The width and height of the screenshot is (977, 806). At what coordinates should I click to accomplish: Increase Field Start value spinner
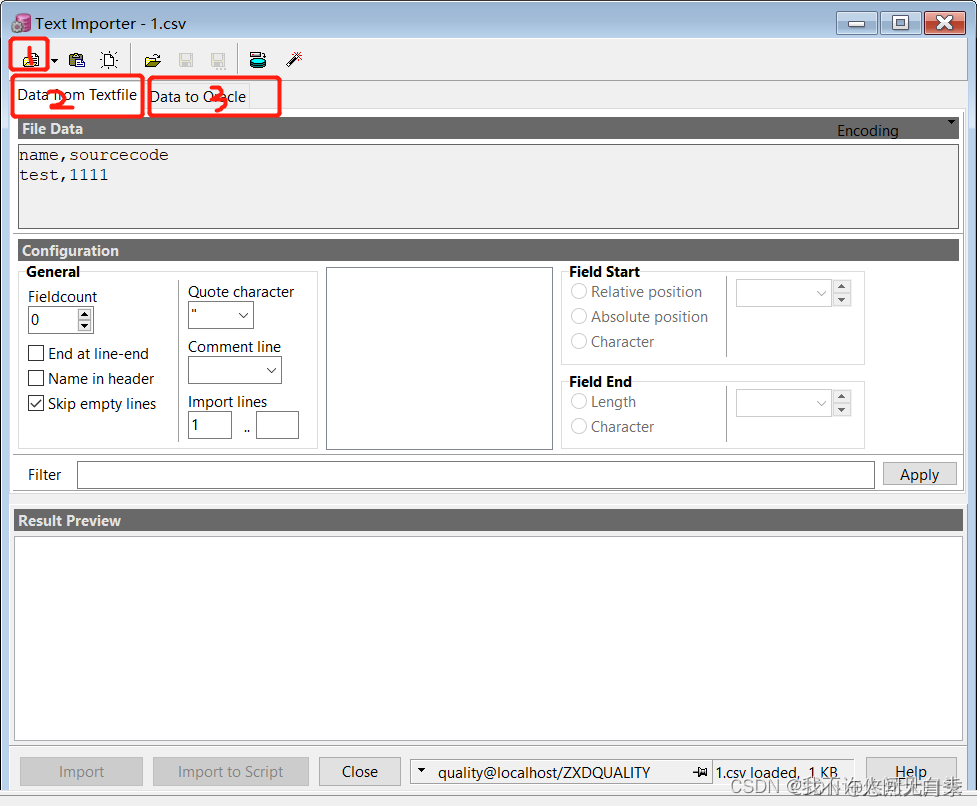click(x=842, y=287)
